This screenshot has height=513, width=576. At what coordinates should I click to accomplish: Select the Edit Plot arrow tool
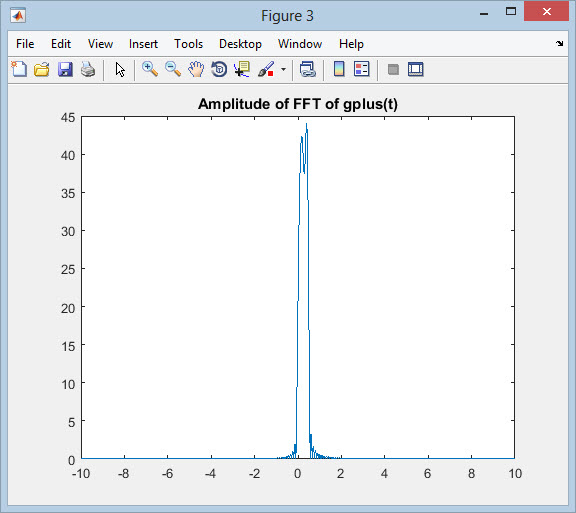coord(120,69)
